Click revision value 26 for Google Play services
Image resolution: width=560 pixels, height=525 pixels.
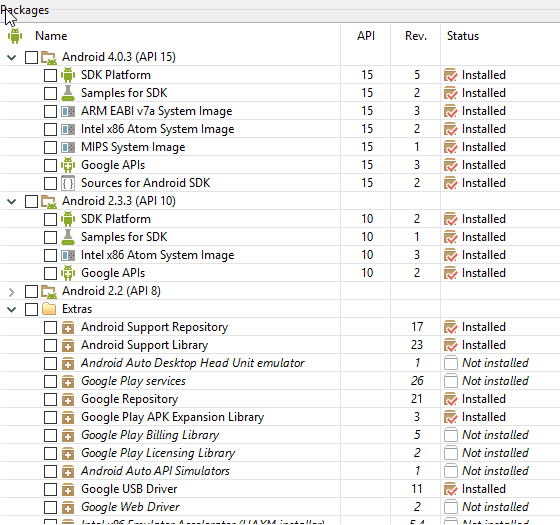tap(417, 381)
